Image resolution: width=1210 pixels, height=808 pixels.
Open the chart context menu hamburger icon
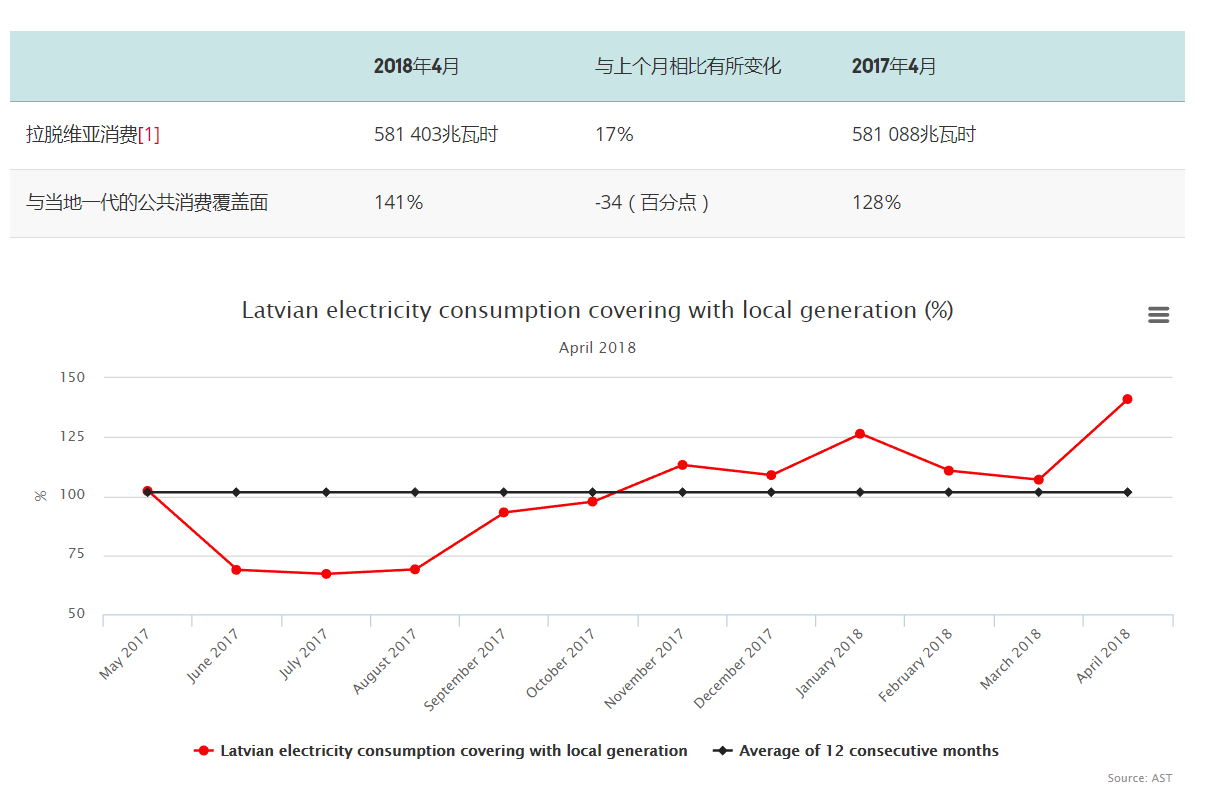(x=1158, y=315)
